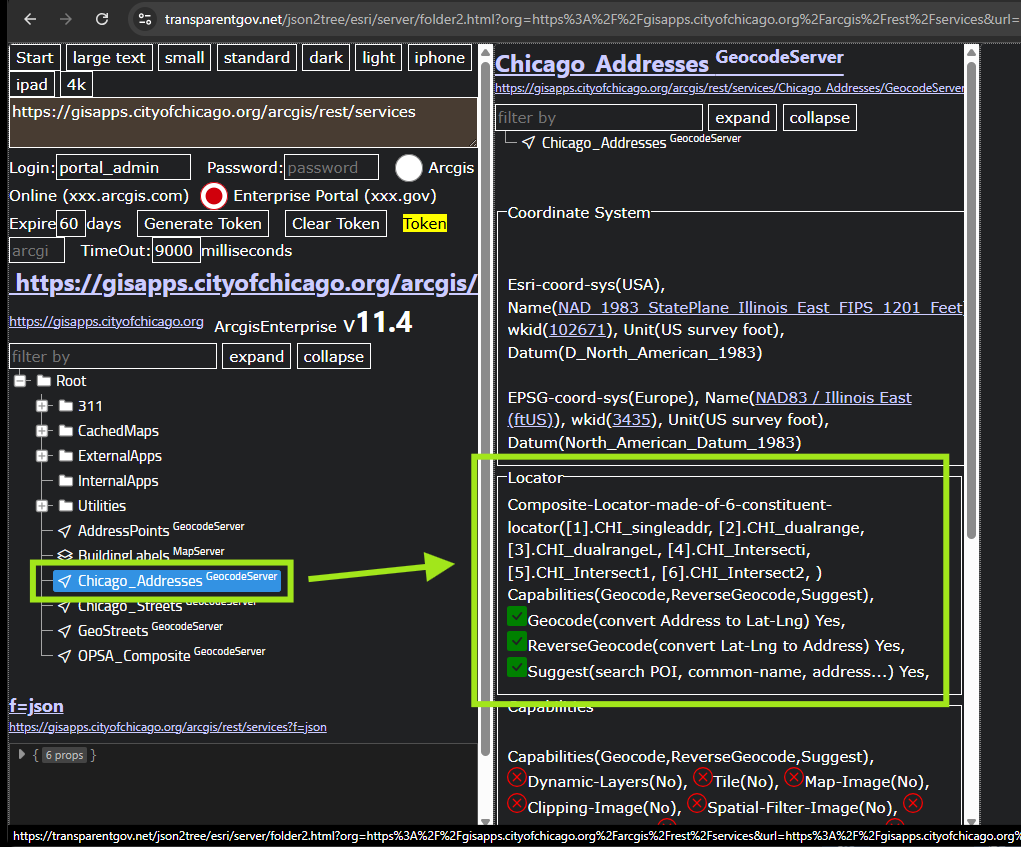Viewport: 1021px width, 847px height.
Task: Expand the CachedMaps folder node
Action: (x=42, y=431)
